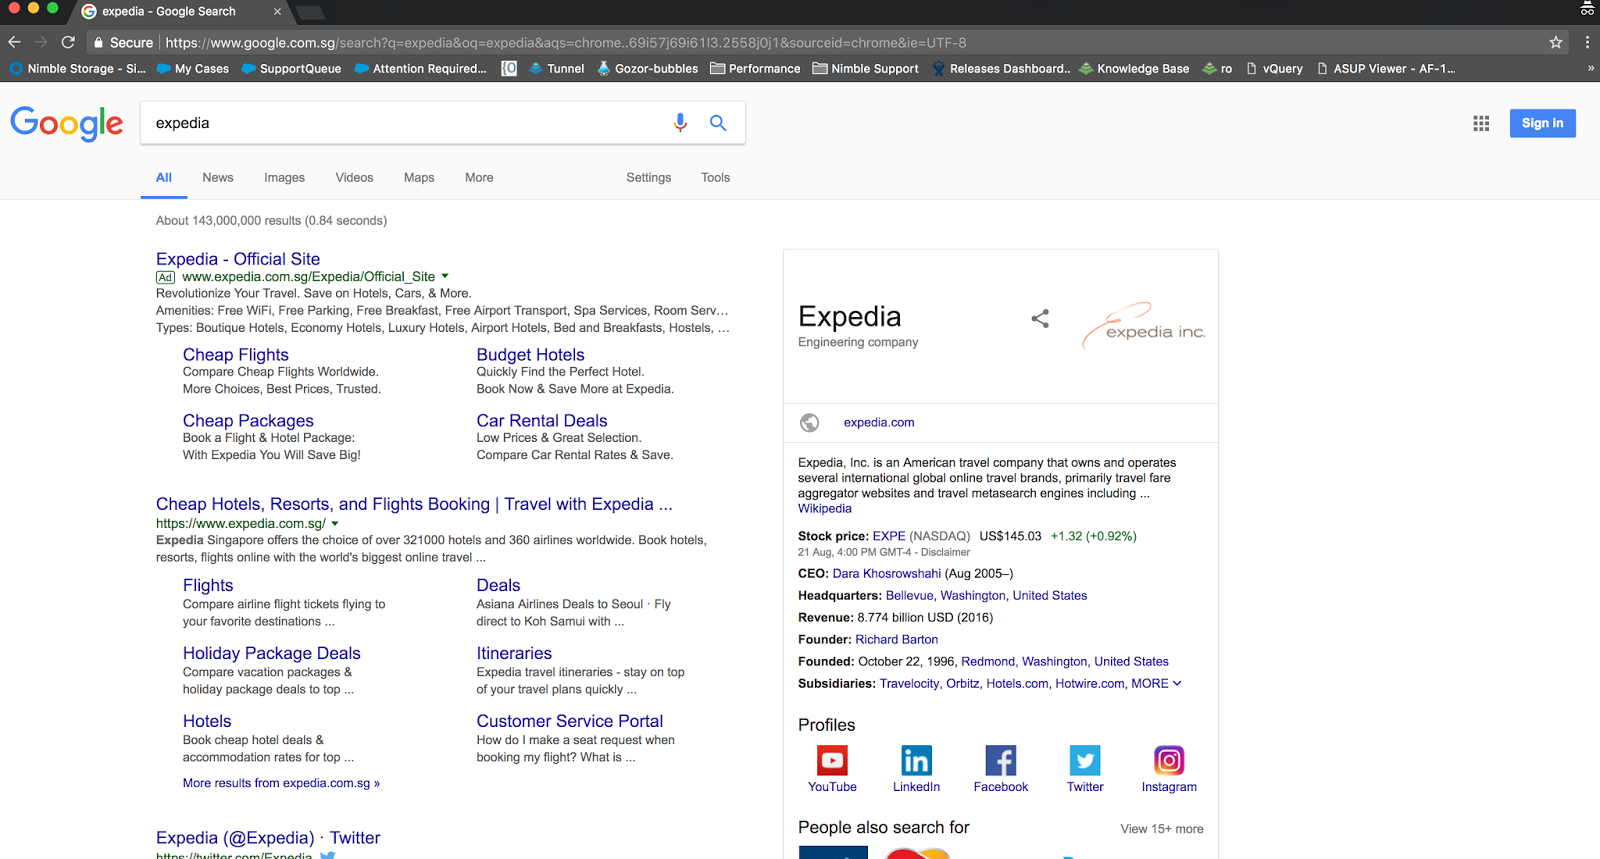Switch to the Maps tab
1600x859 pixels.
tap(419, 178)
